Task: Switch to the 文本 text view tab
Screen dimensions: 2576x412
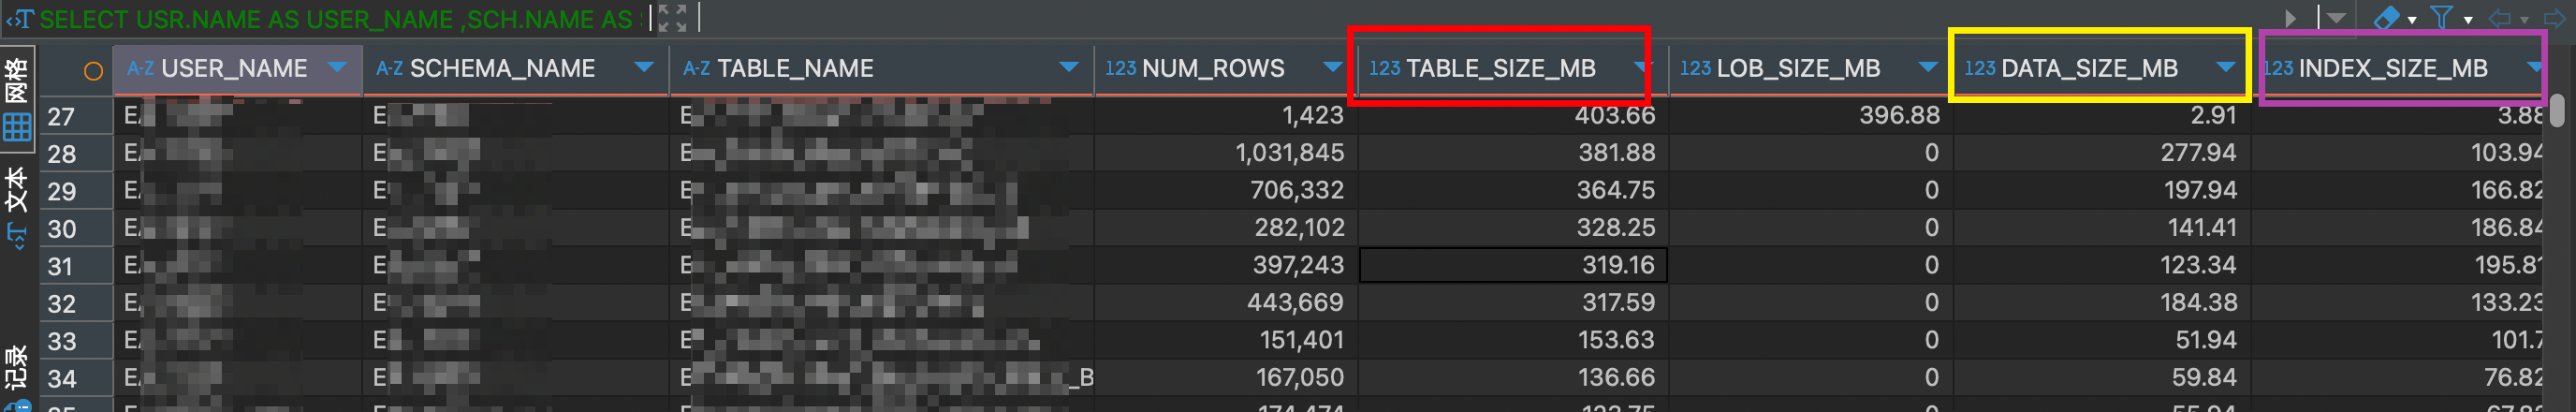Action: tap(17, 190)
